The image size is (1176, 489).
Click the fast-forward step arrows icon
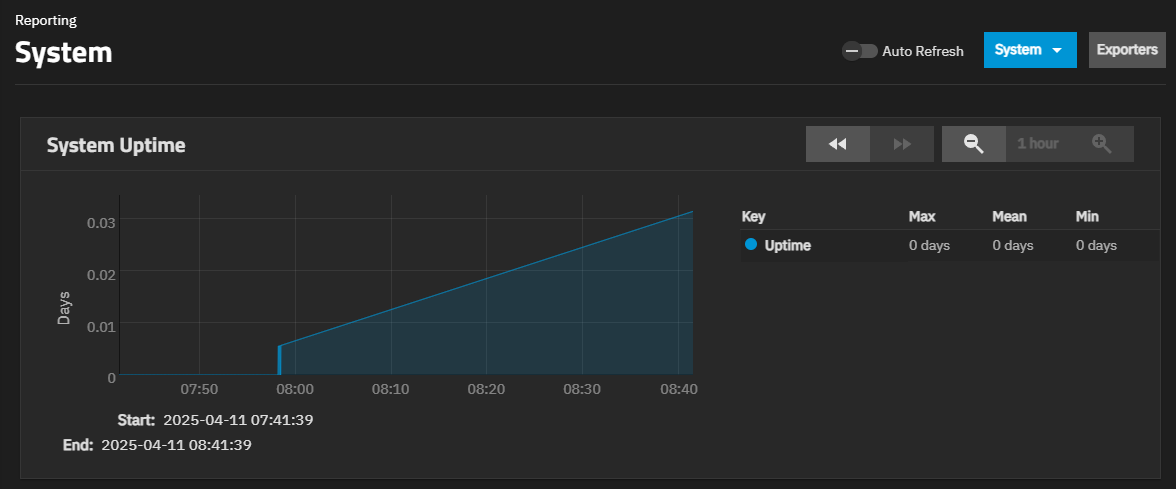pos(902,144)
